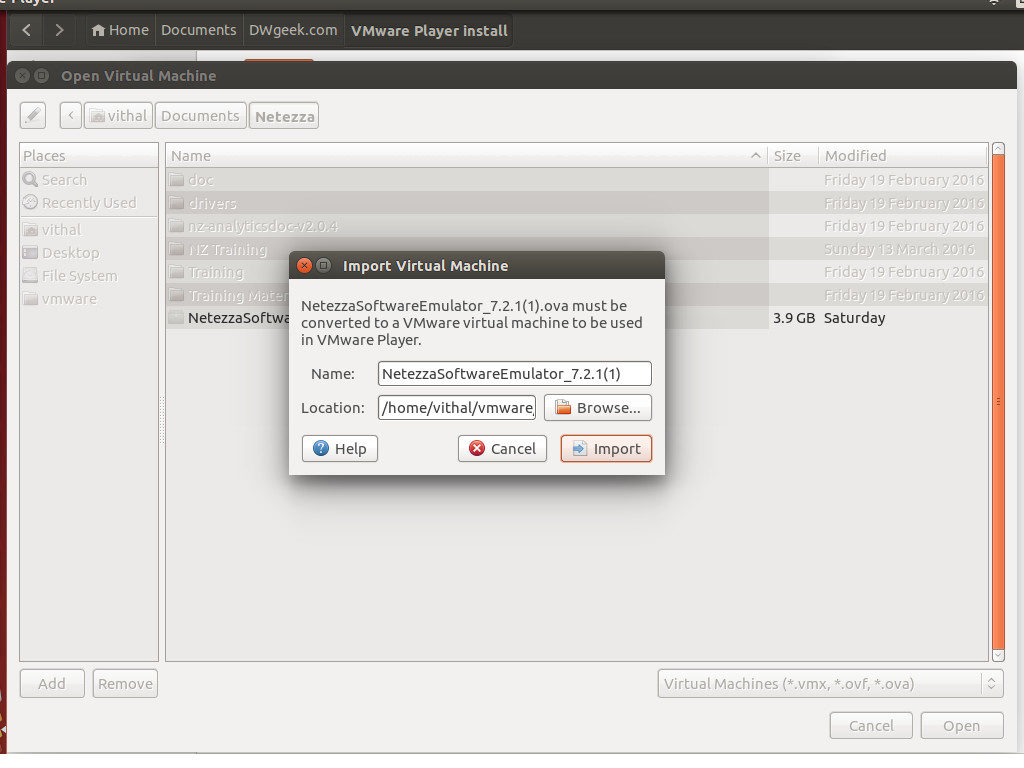Click the back arrow in file manager toolbar

pyautogui.click(x=27, y=30)
